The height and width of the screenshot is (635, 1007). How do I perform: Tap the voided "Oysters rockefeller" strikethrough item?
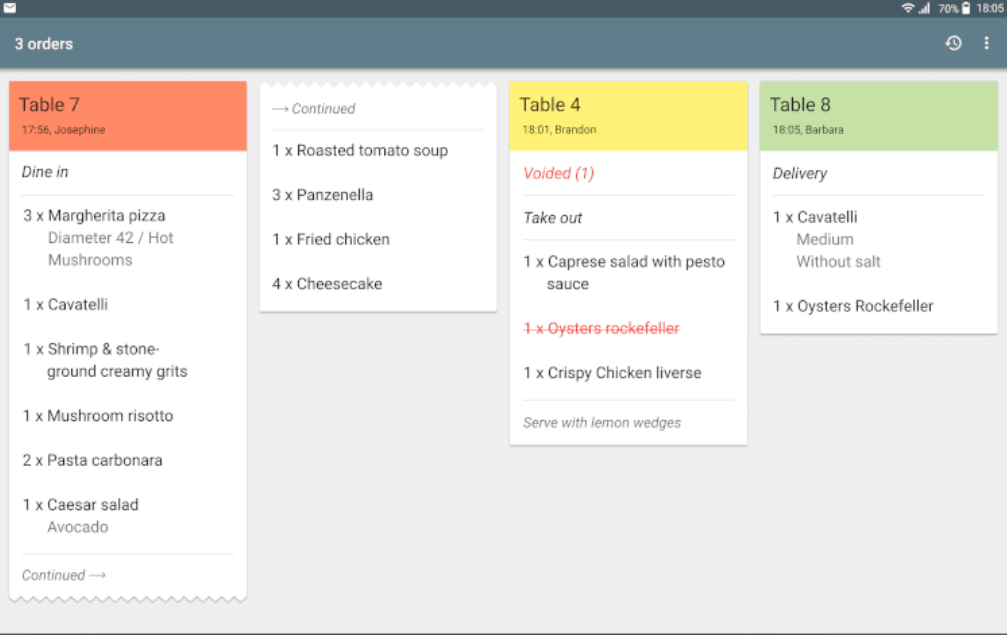(x=601, y=328)
